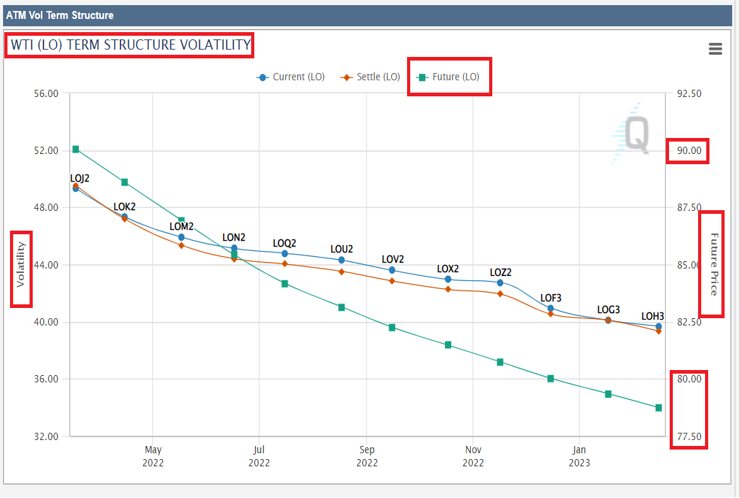The image size is (740, 498).
Task: Click the LOZ2 data point label
Action: pos(500,272)
